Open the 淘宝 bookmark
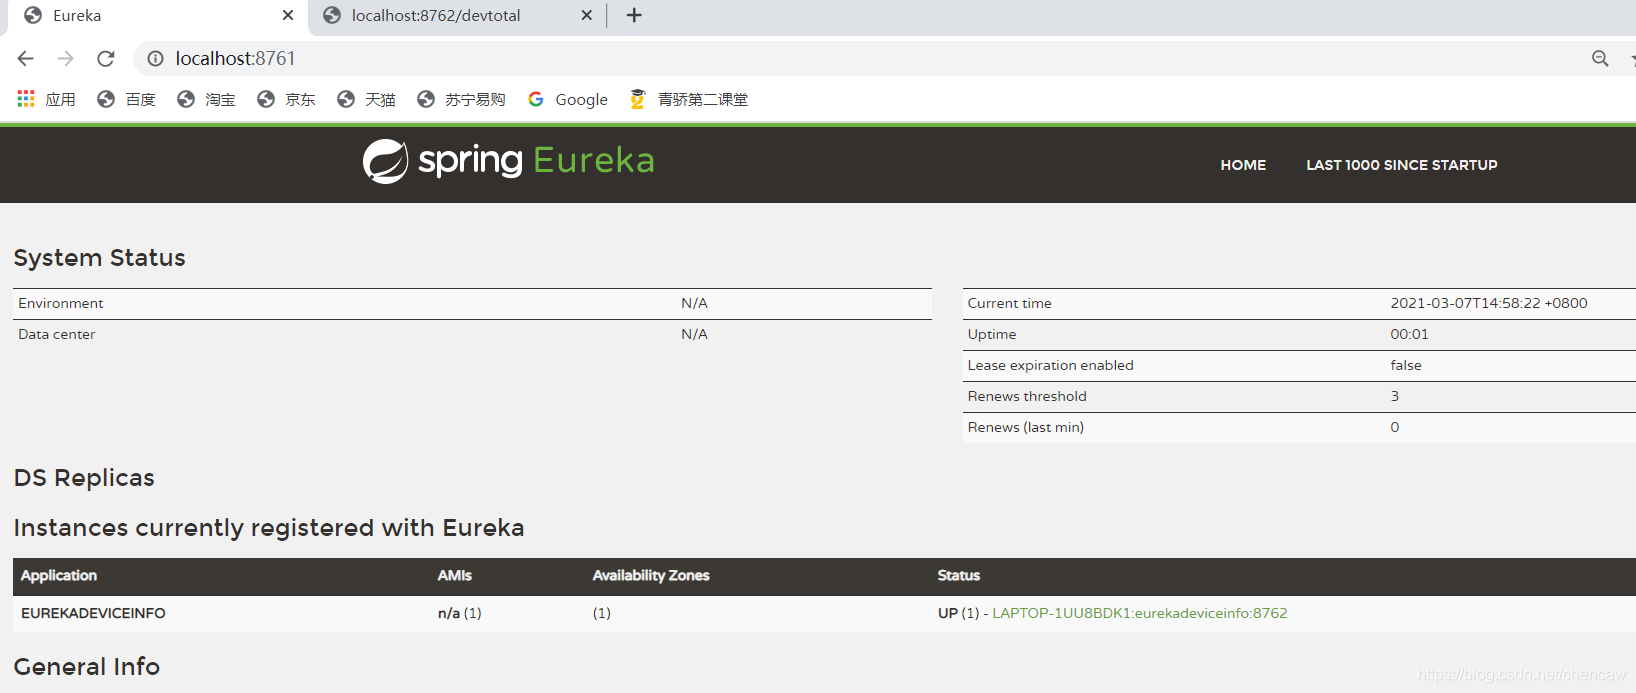This screenshot has width=1636, height=693. (x=206, y=99)
